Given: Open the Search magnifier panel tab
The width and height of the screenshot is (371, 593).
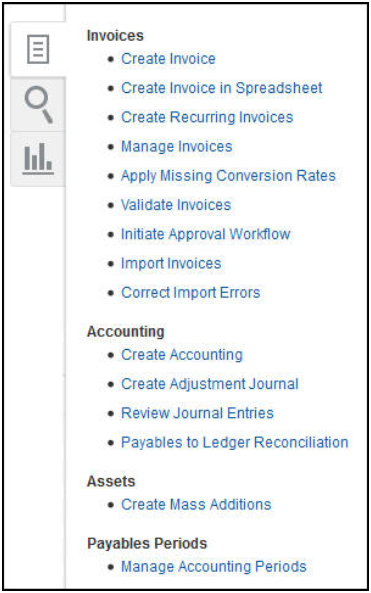Looking at the screenshot, I should [38, 104].
